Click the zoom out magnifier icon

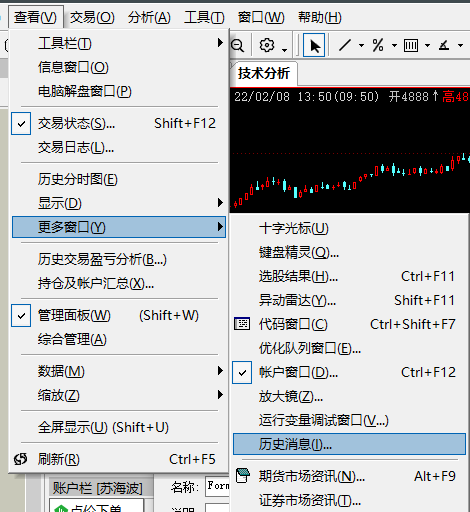[x=238, y=45]
